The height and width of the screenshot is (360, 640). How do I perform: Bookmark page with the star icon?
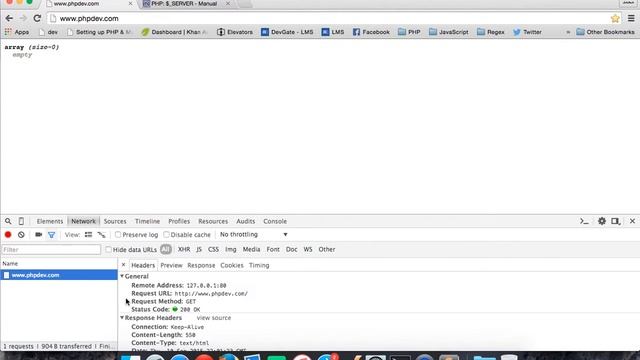coord(615,18)
